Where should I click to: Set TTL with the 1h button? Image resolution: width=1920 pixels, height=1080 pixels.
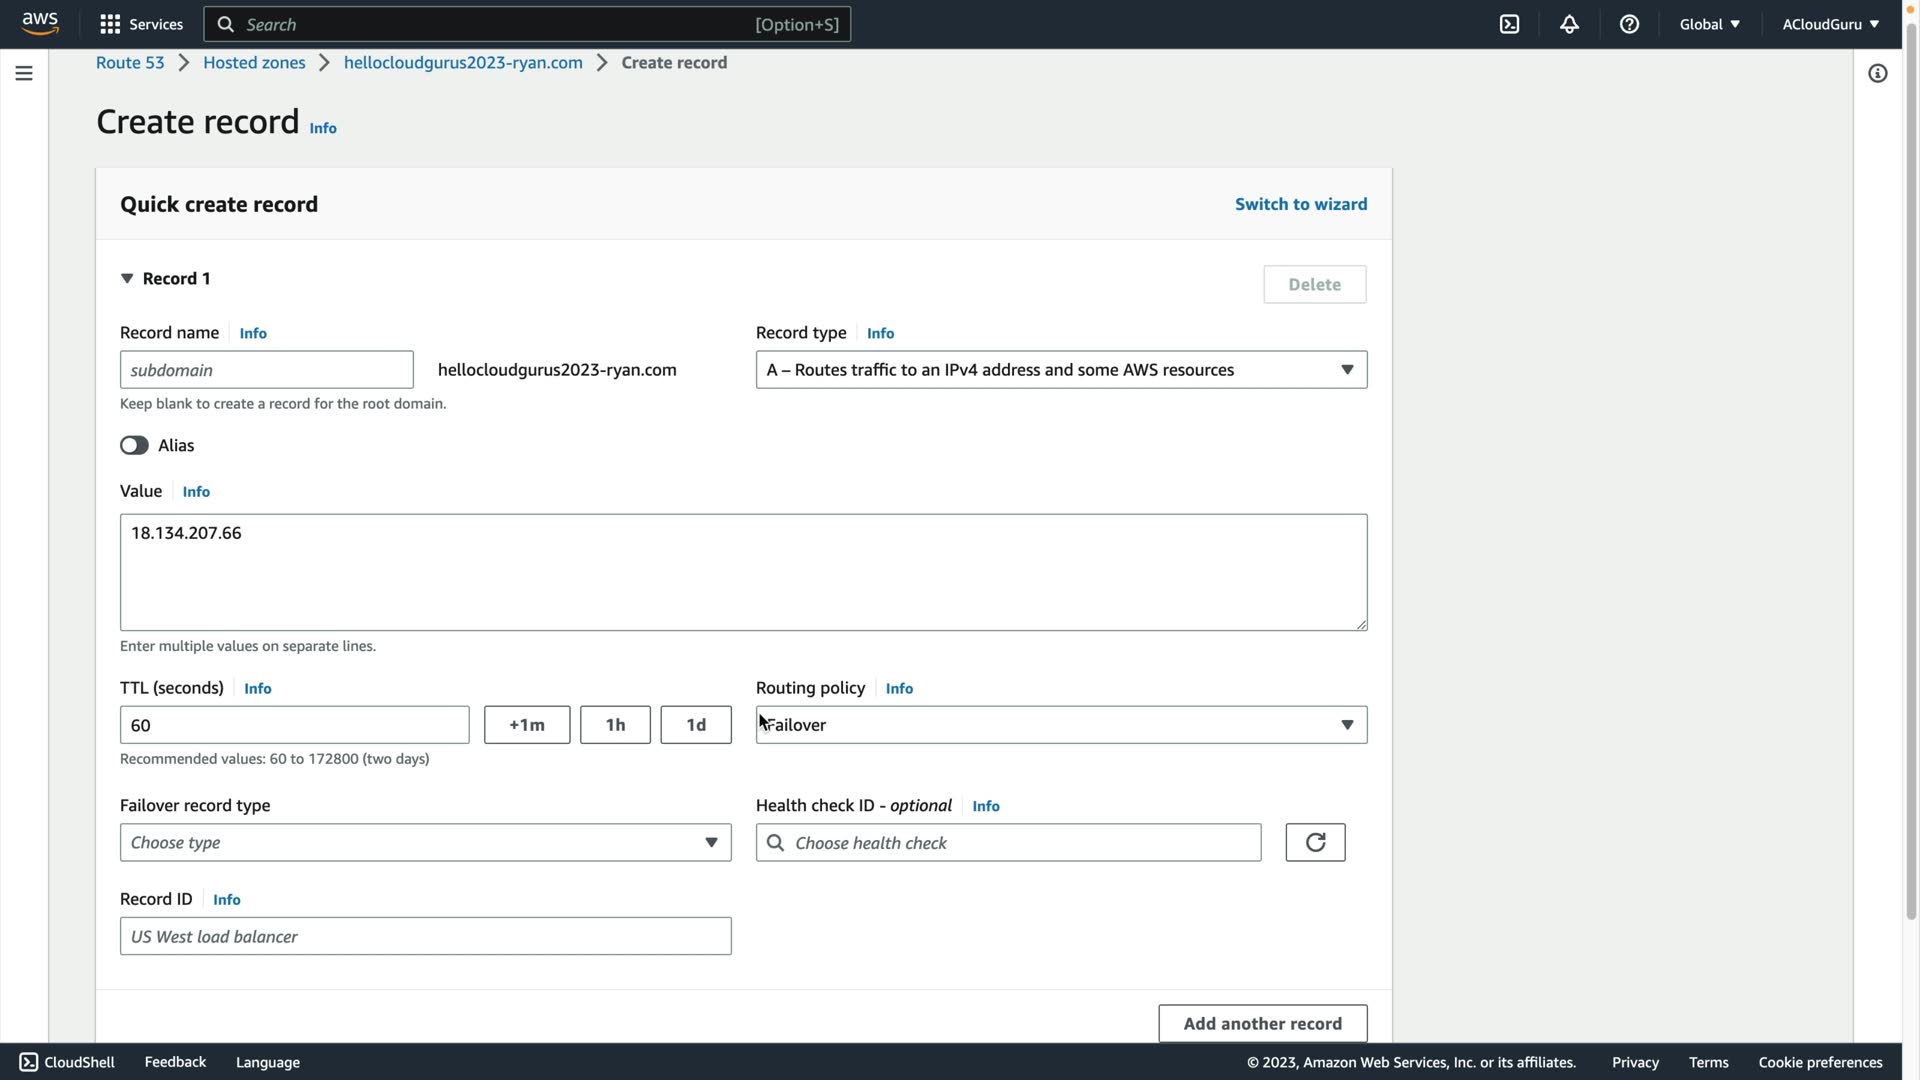tap(615, 725)
